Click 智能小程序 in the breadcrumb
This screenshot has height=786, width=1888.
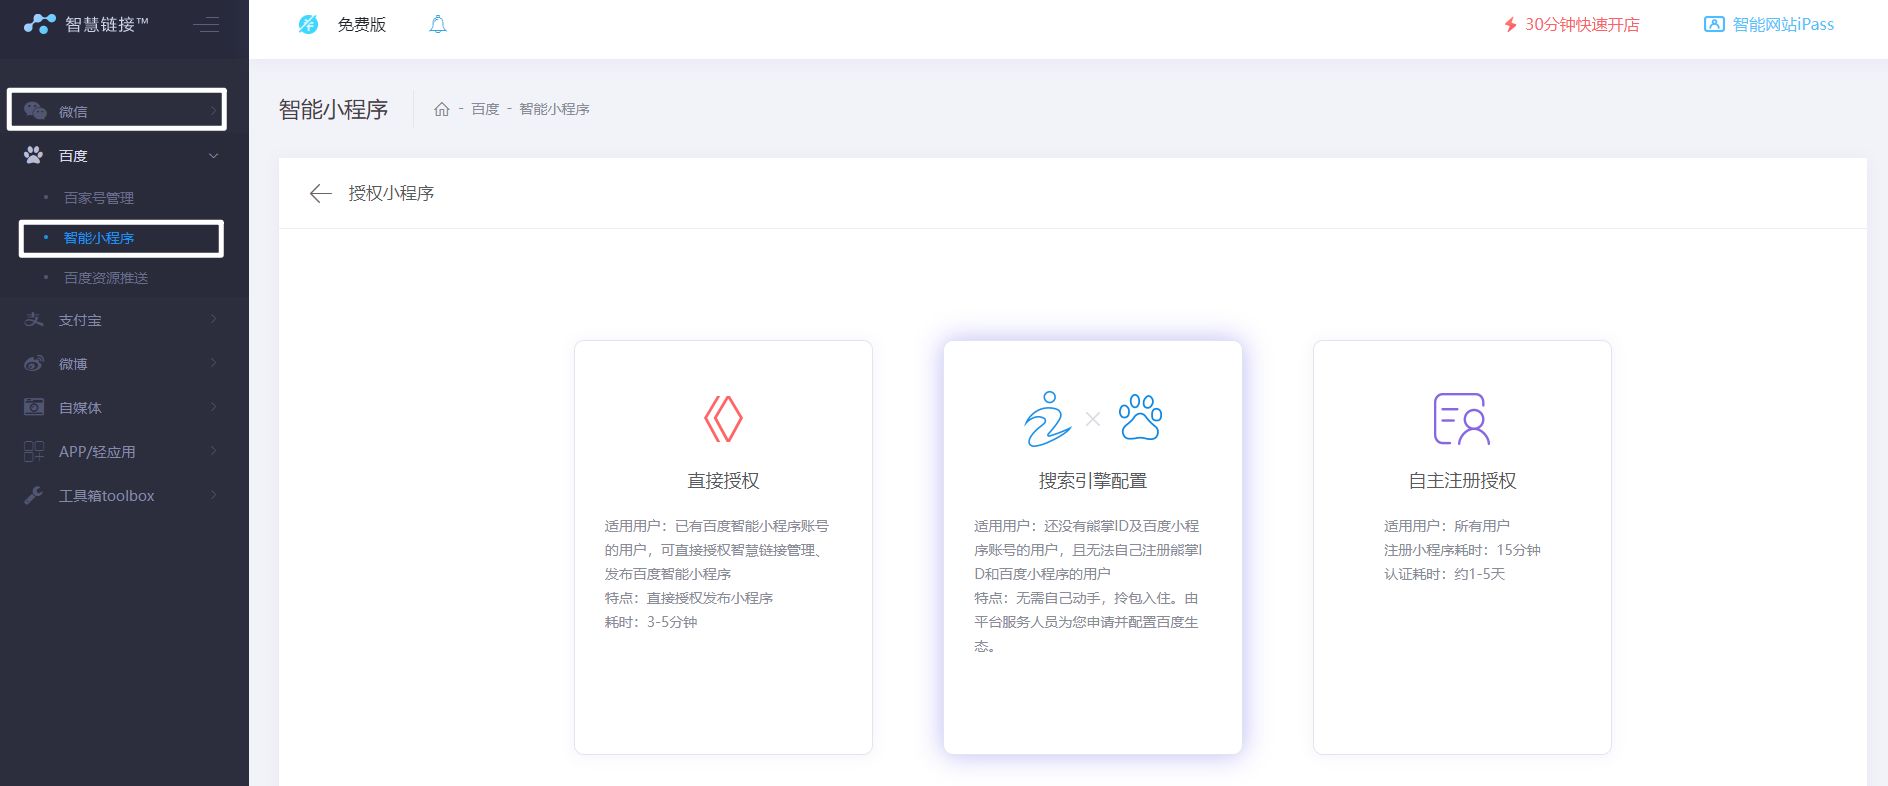[554, 109]
